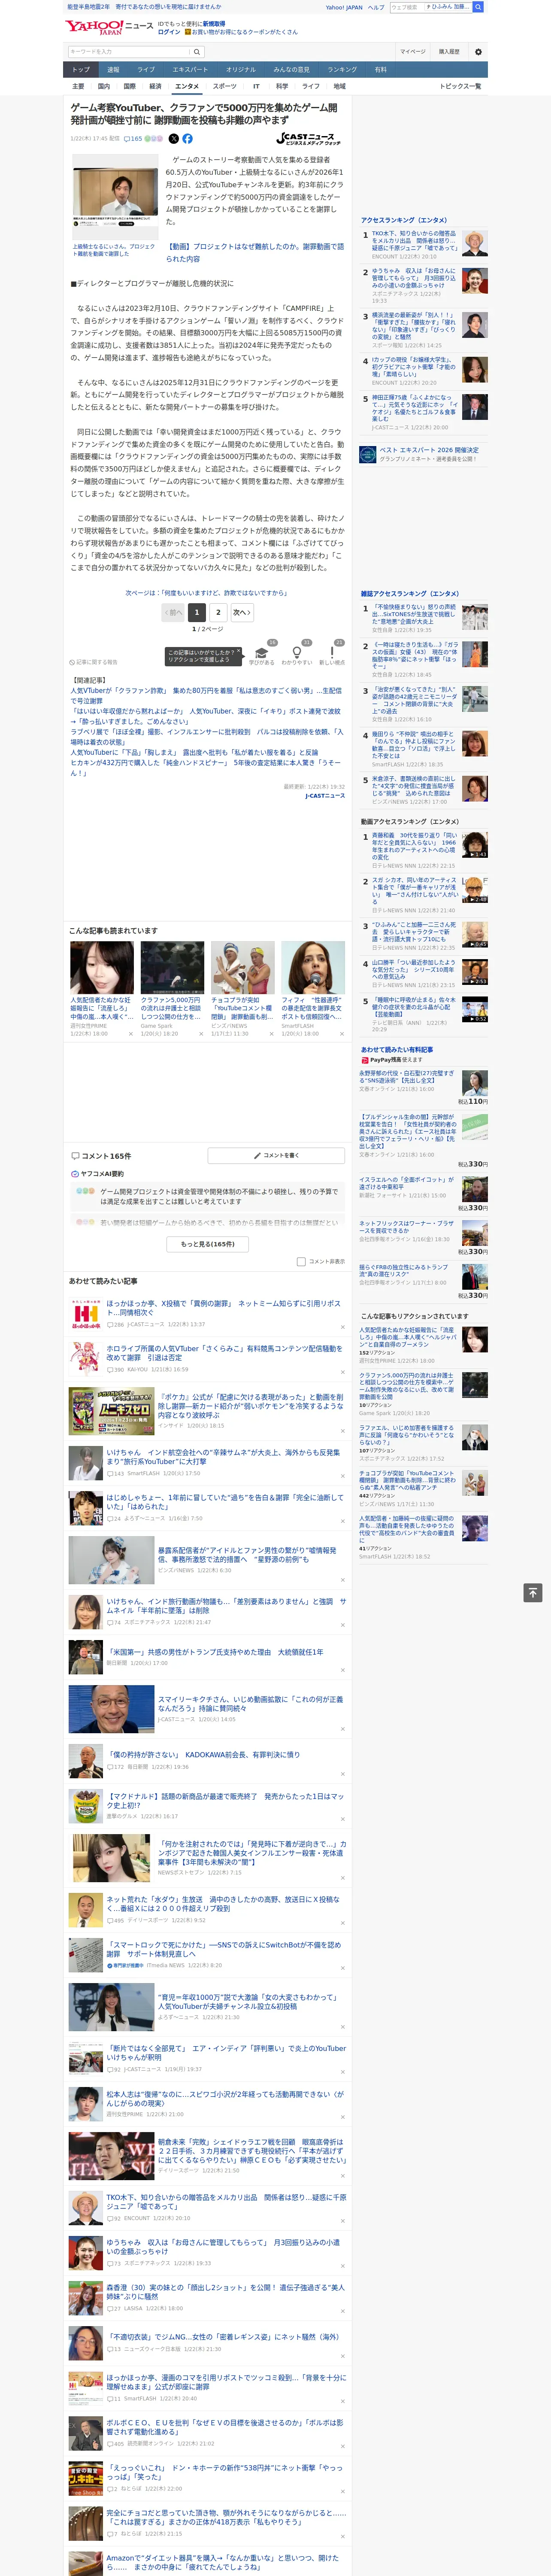Image resolution: width=551 pixels, height=2576 pixels.
Task: Open the スマイリーキクチさん article
Action: pos(251,1703)
